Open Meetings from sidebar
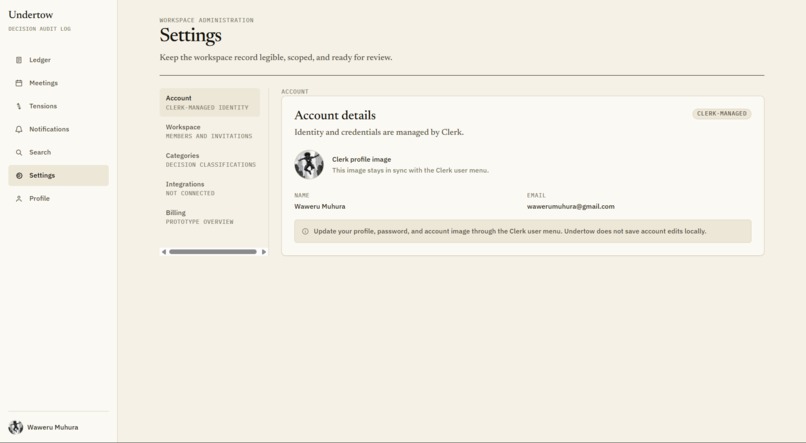 tap(59, 83)
